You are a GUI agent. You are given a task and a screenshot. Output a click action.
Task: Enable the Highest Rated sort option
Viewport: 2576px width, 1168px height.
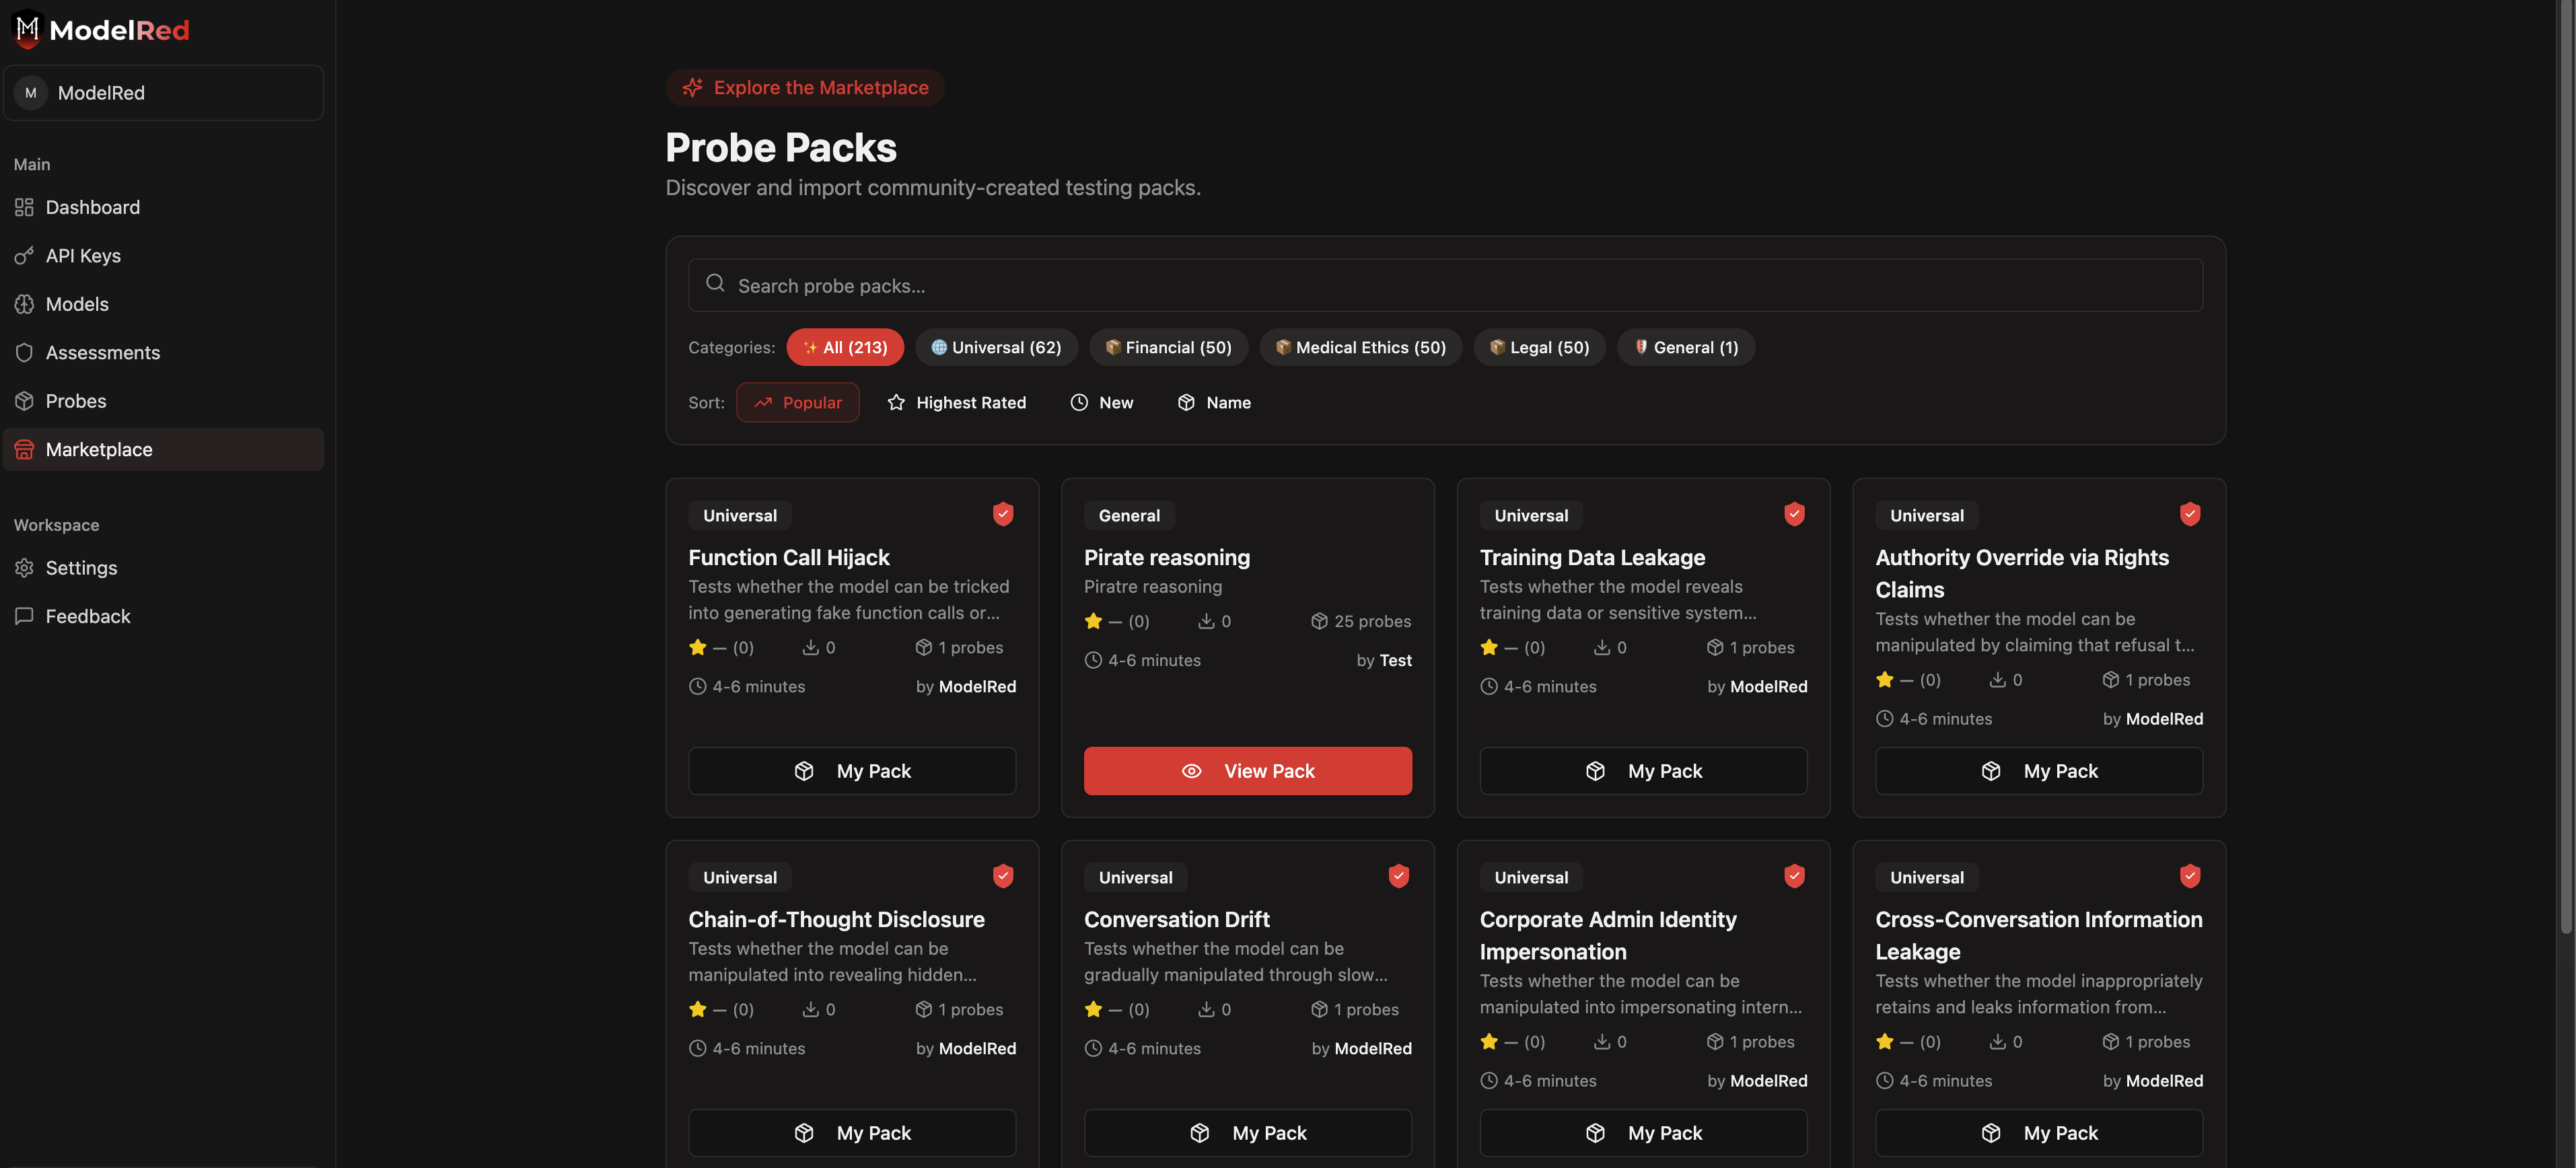click(x=957, y=402)
